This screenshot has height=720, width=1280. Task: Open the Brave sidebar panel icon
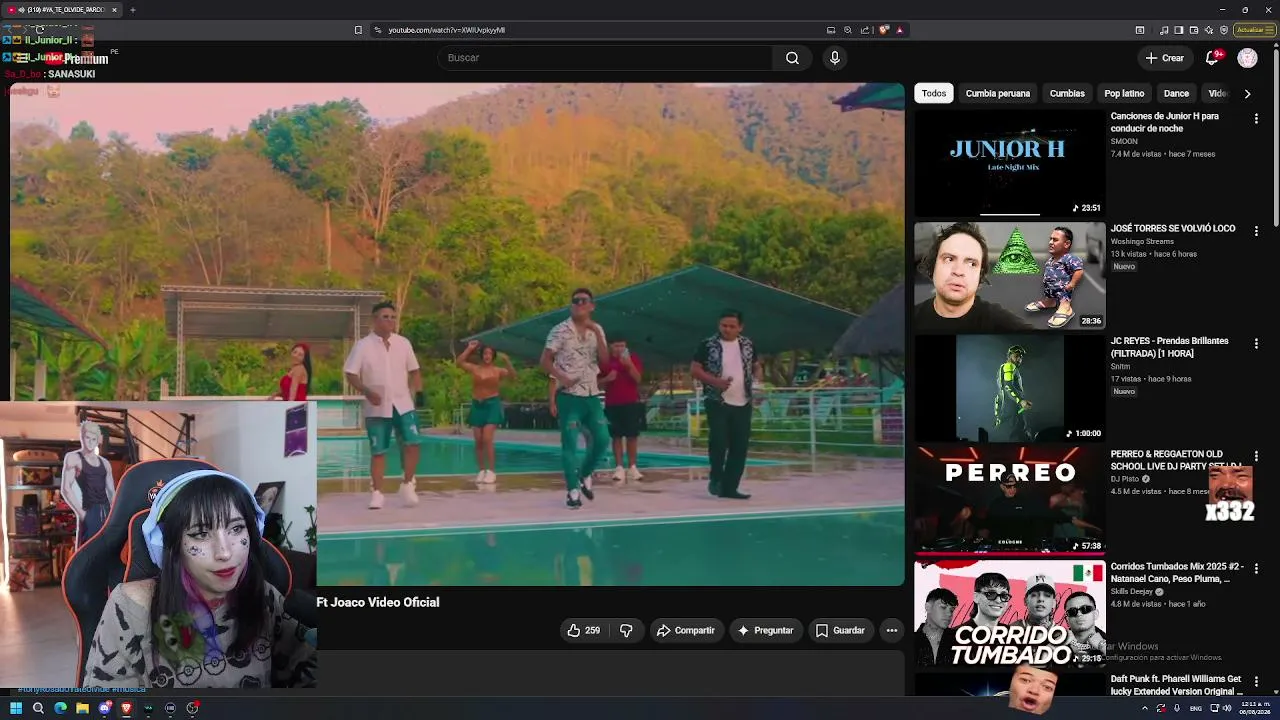[1179, 30]
